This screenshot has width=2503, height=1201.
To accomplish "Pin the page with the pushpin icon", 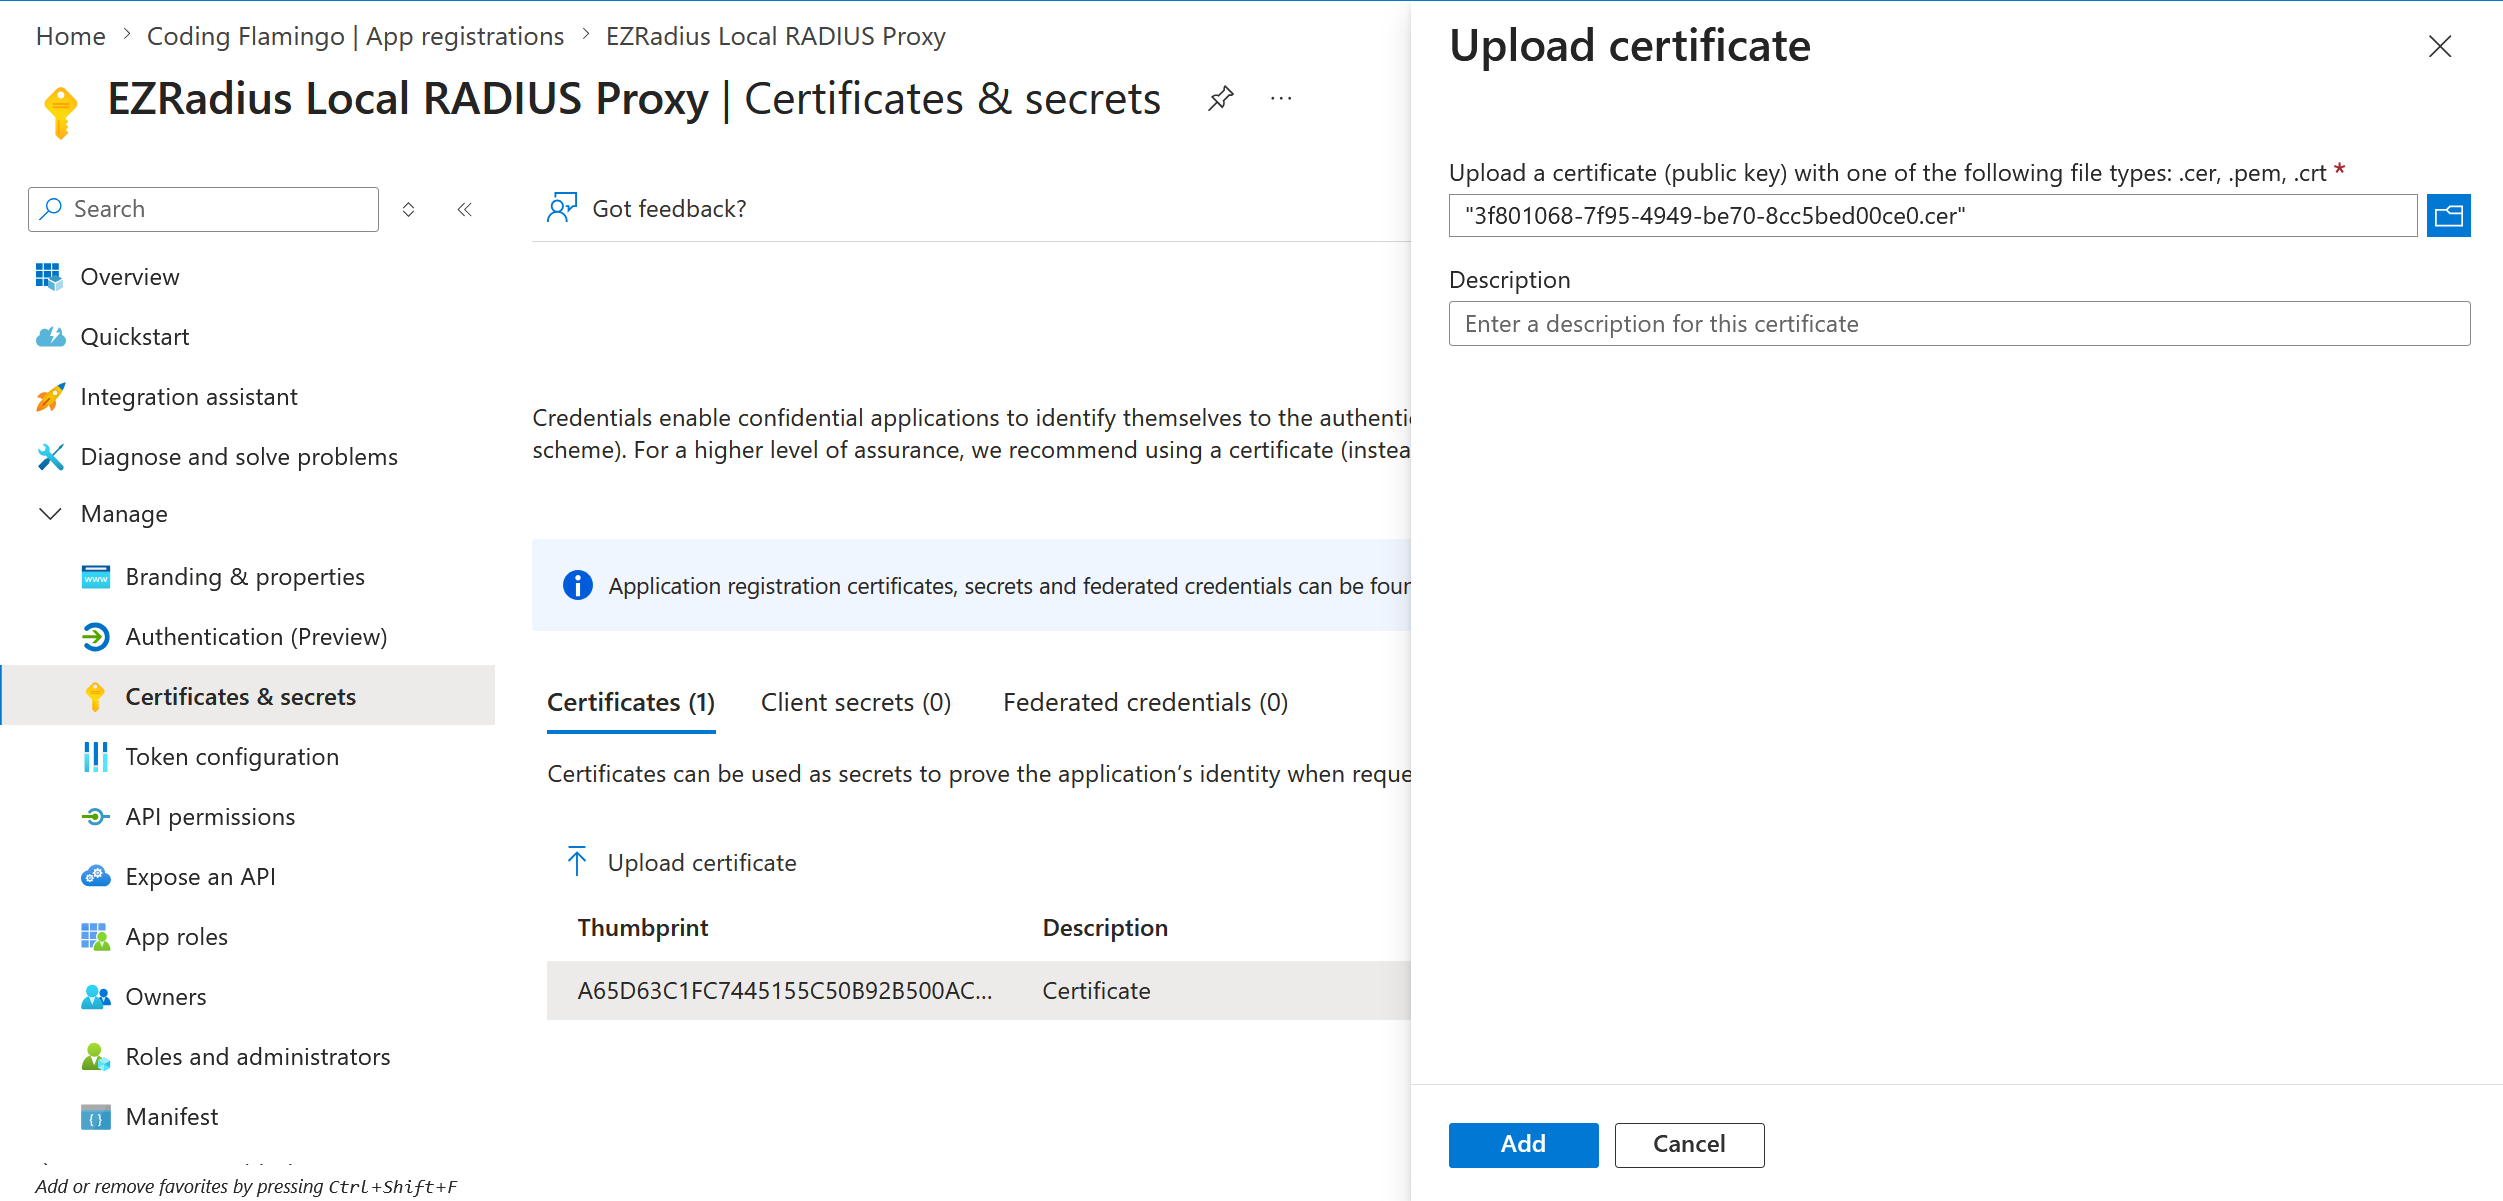I will coord(1221,98).
